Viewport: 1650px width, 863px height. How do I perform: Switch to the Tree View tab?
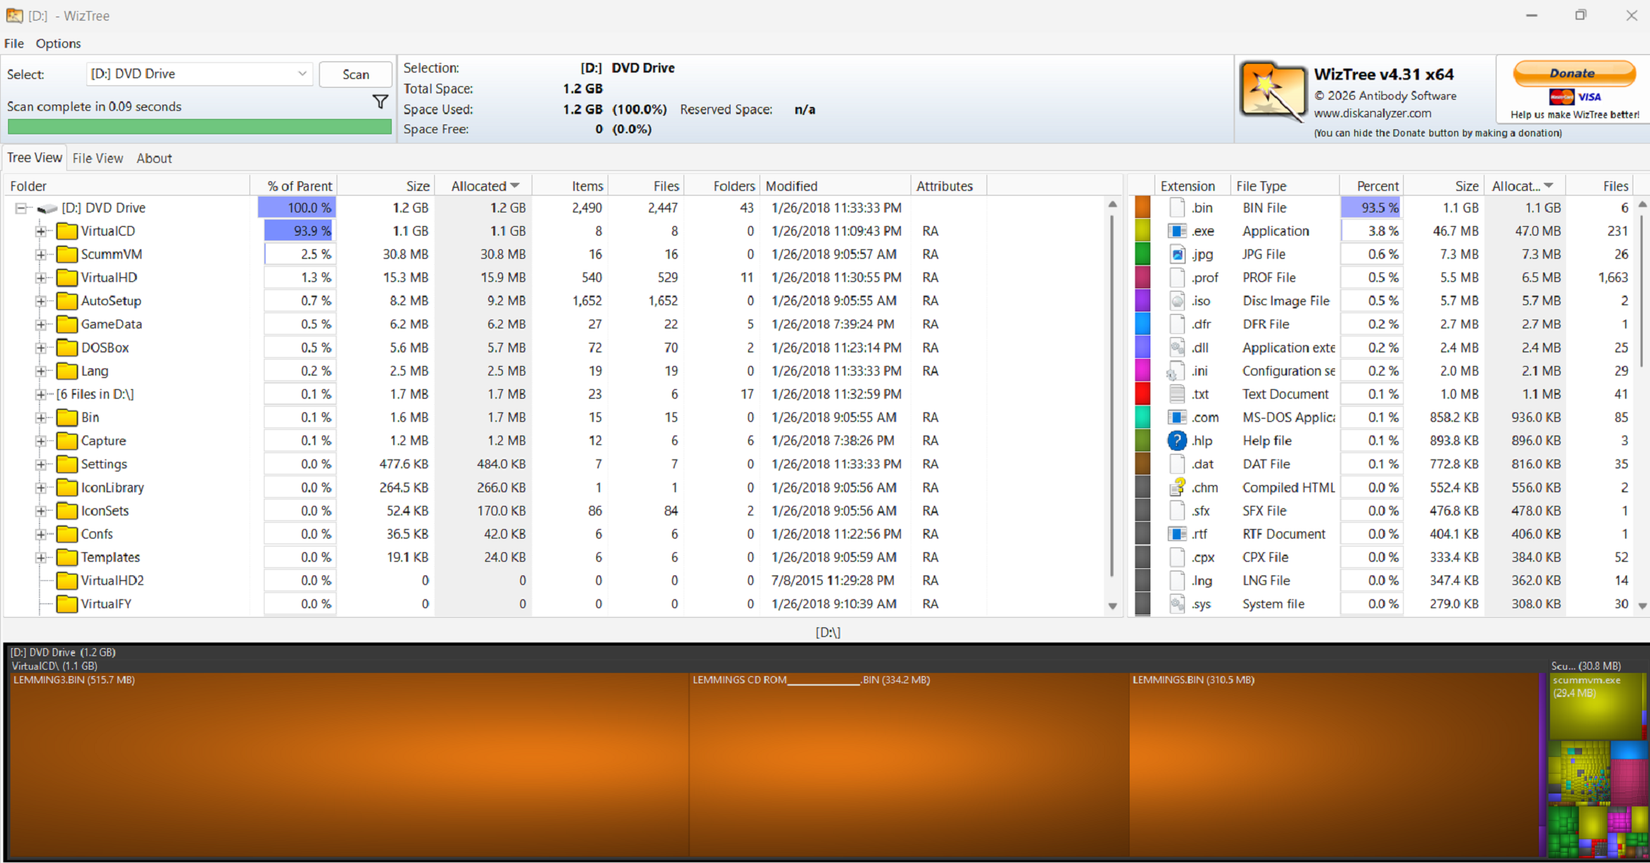(34, 158)
